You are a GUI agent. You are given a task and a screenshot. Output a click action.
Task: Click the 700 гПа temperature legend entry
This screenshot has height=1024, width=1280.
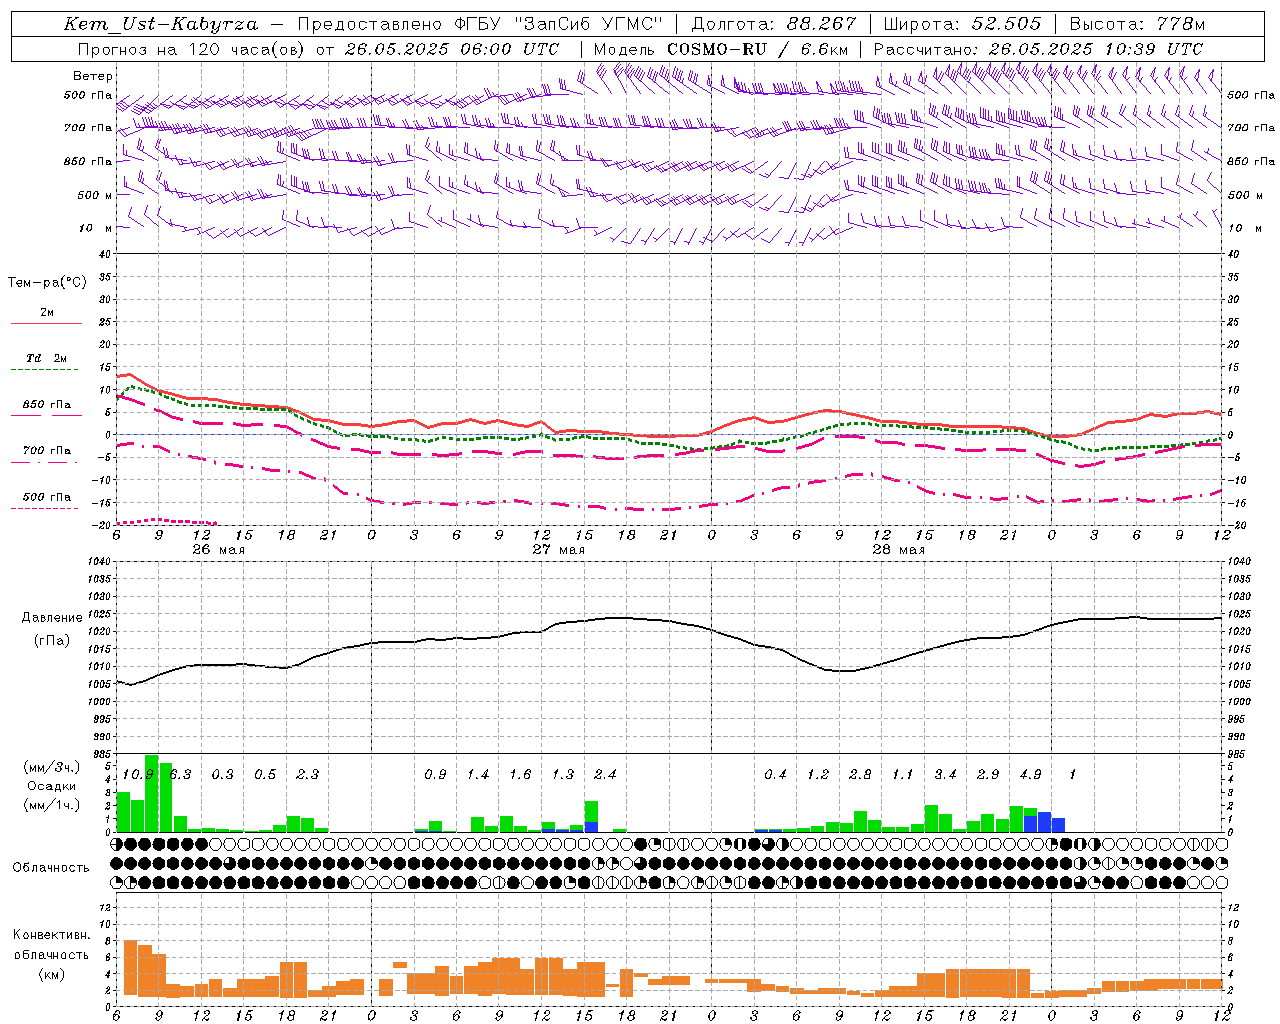pyautogui.click(x=46, y=451)
